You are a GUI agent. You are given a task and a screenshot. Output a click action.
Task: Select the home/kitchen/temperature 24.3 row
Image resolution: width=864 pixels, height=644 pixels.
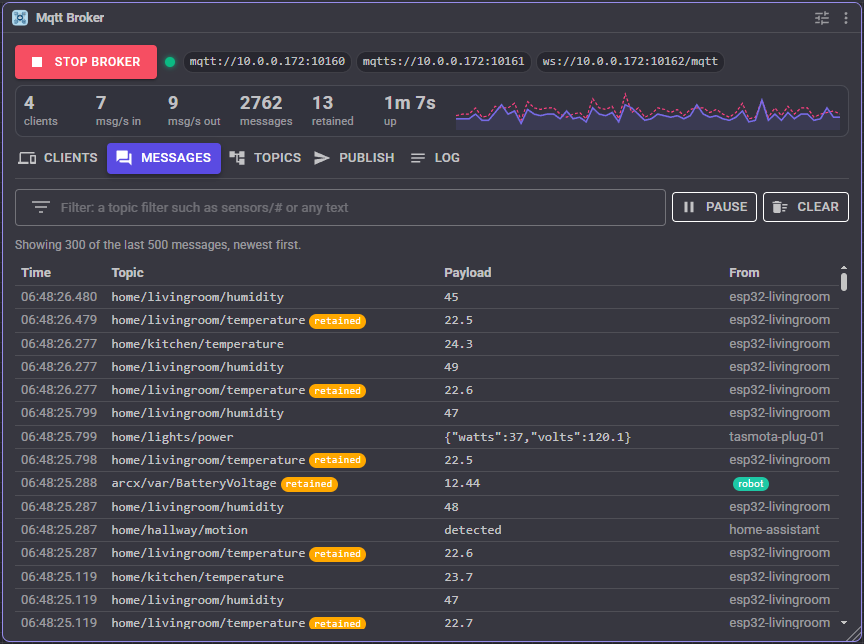pyautogui.click(x=427, y=344)
